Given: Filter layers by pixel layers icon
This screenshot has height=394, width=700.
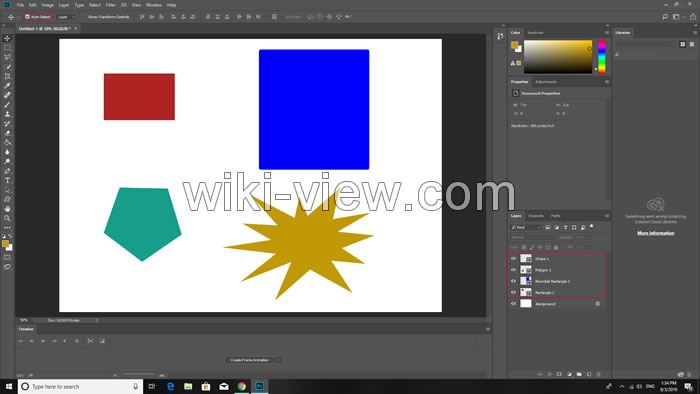Looking at the screenshot, I should (548, 228).
